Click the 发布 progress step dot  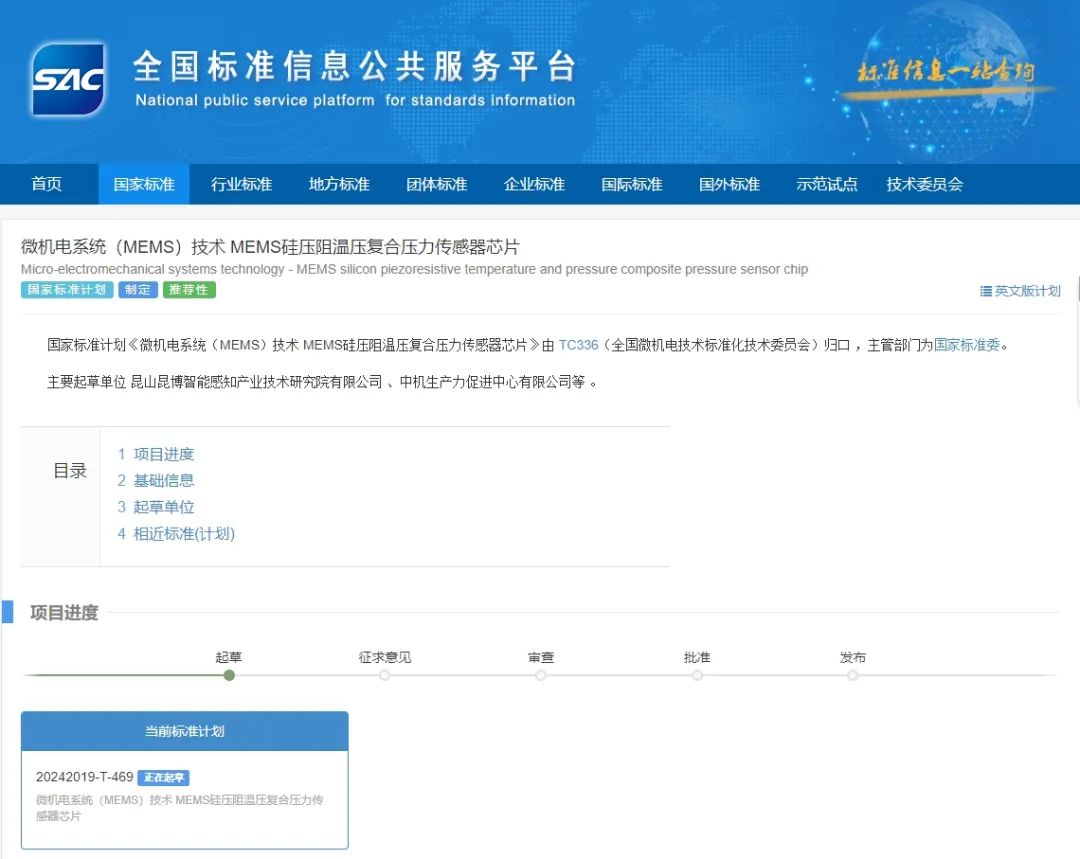coord(853,675)
